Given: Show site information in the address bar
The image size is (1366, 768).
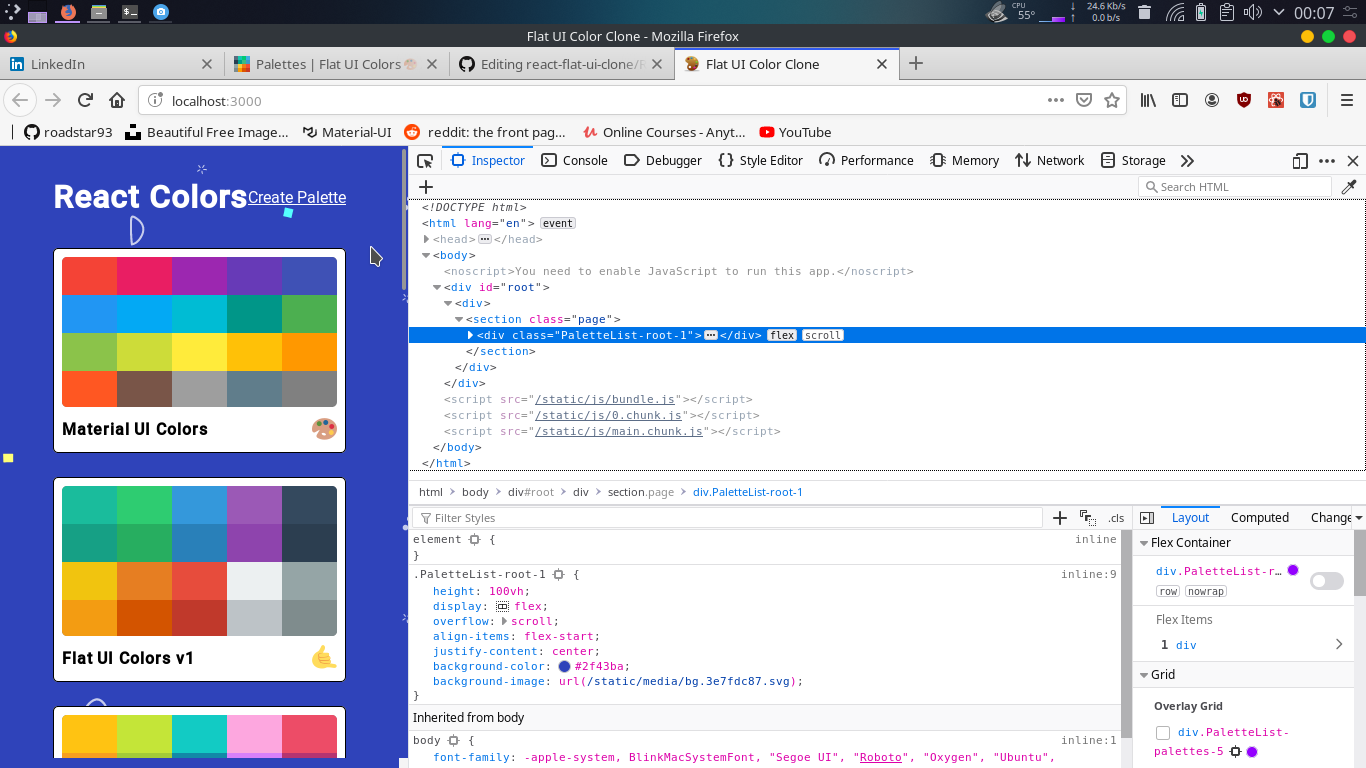Looking at the screenshot, I should point(155,100).
